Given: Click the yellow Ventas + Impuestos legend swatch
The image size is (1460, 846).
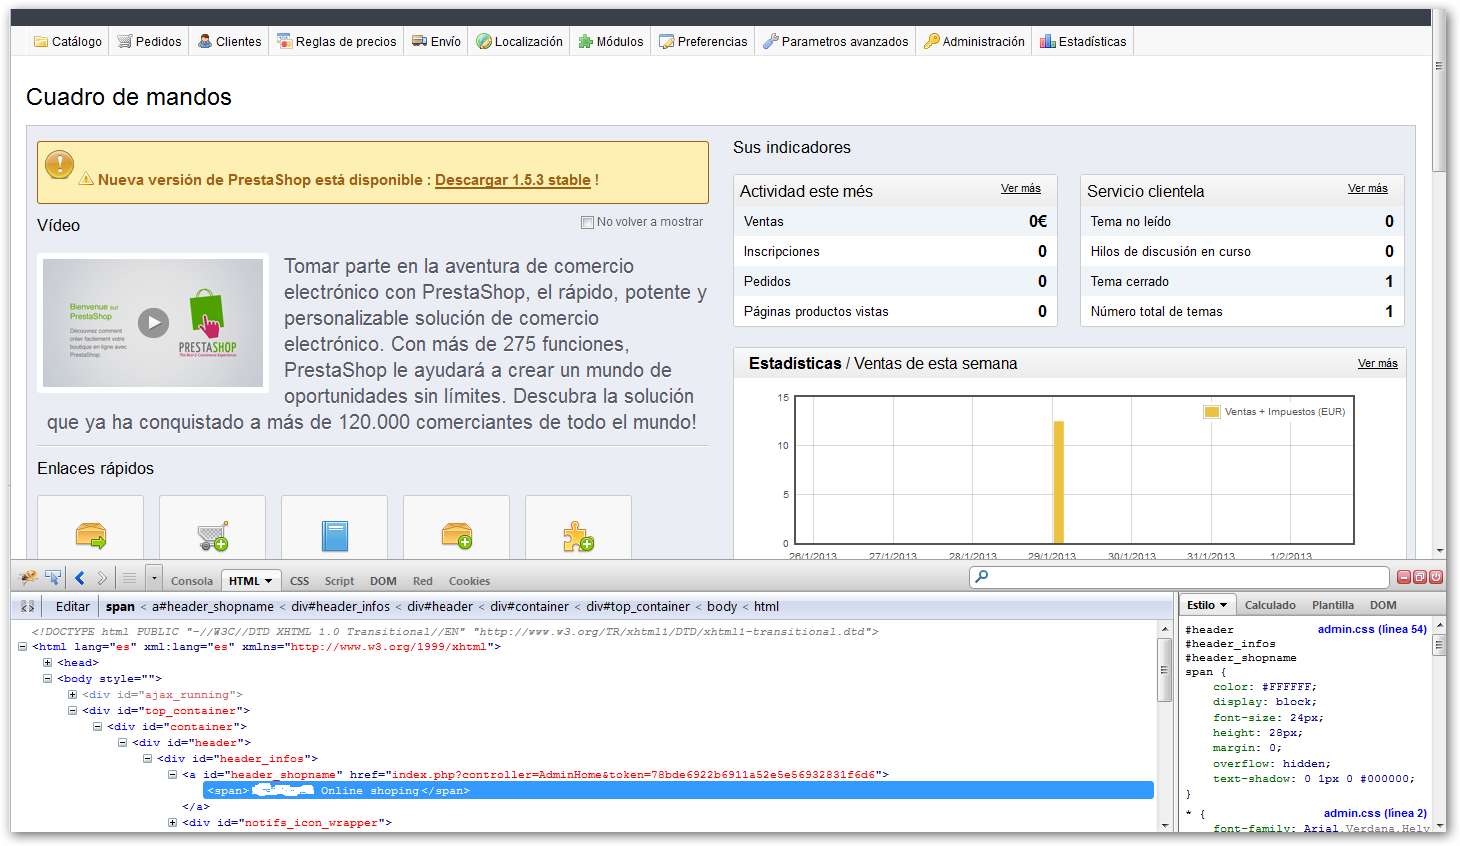Looking at the screenshot, I should point(1212,412).
